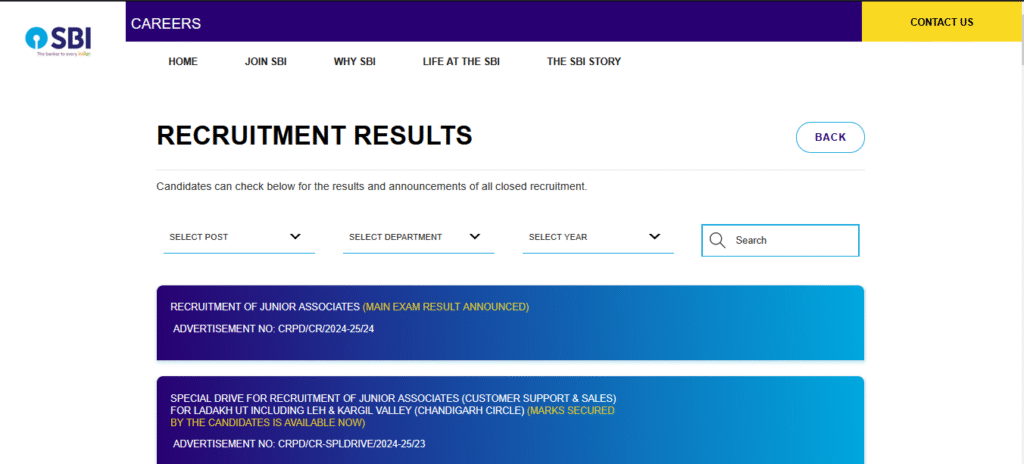The width and height of the screenshot is (1024, 464).
Task: Click the SELECT DEPARTMENT chevron arrow
Action: pos(475,237)
